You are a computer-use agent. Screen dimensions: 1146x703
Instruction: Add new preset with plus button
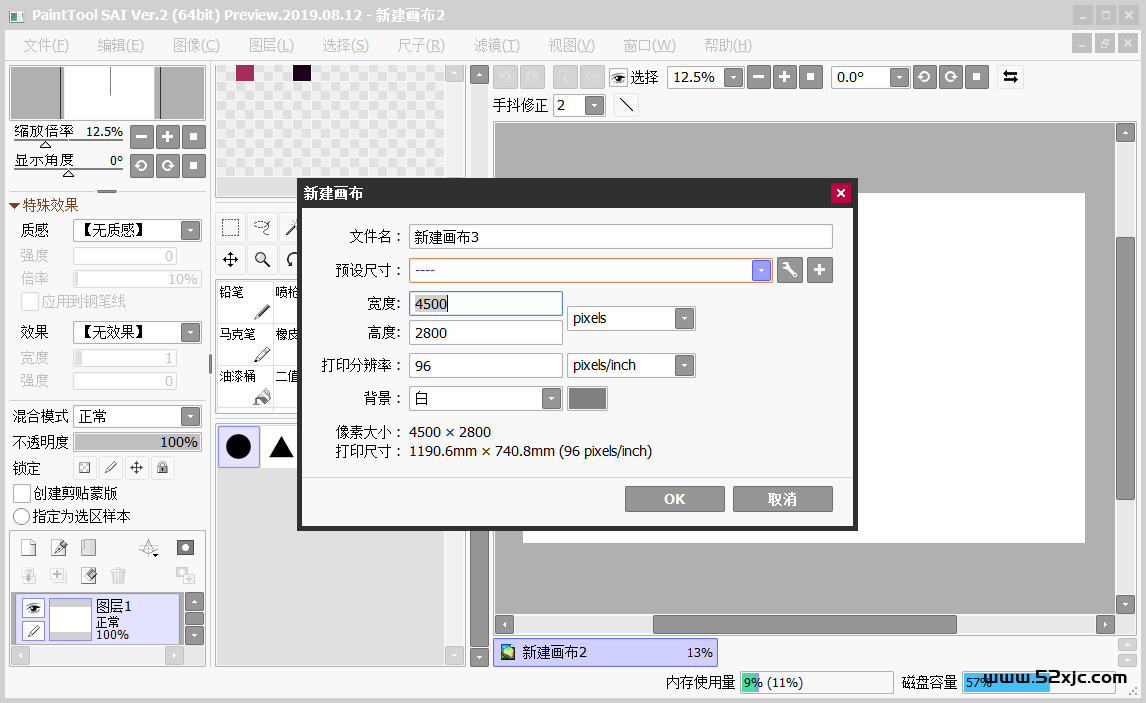pos(820,270)
